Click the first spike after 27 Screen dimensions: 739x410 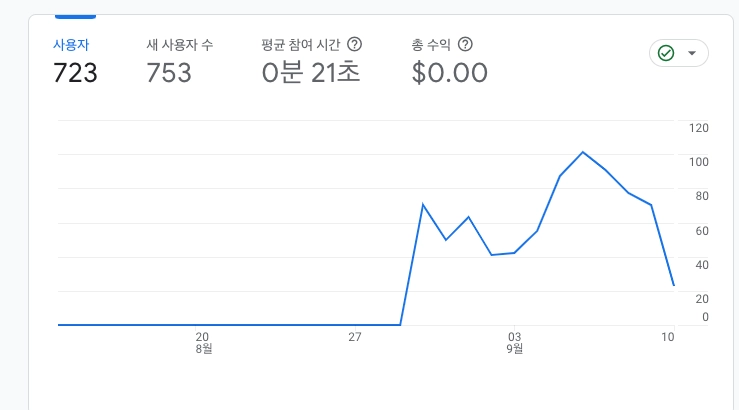coord(423,204)
